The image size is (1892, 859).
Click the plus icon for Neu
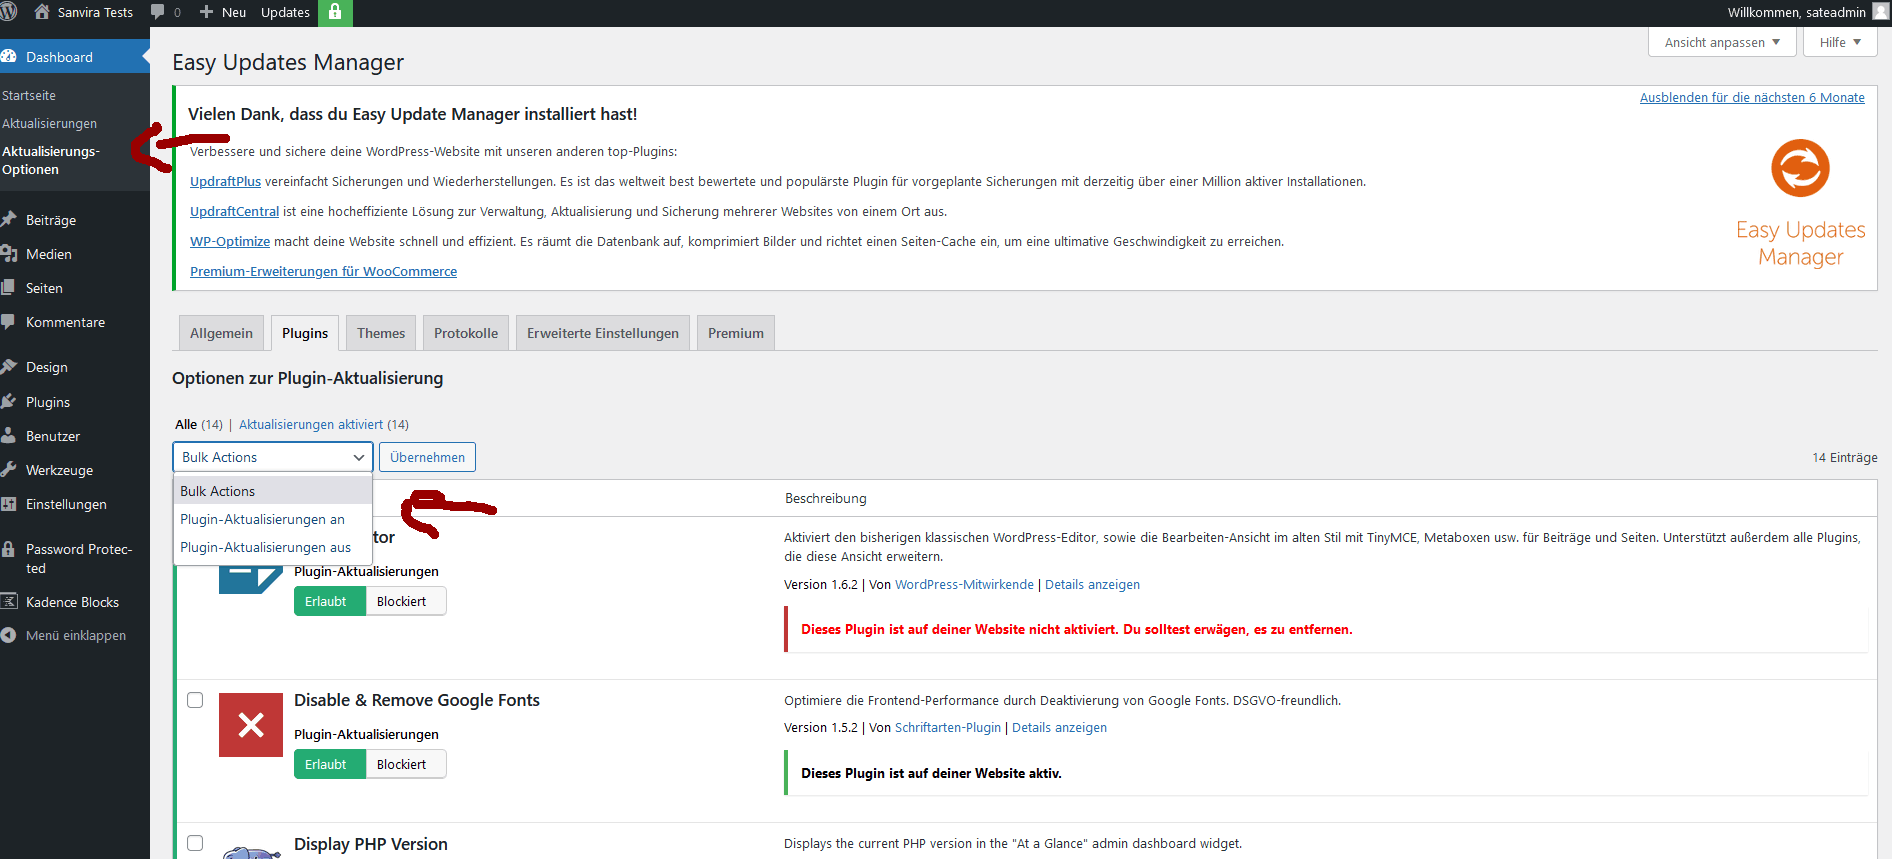(206, 12)
